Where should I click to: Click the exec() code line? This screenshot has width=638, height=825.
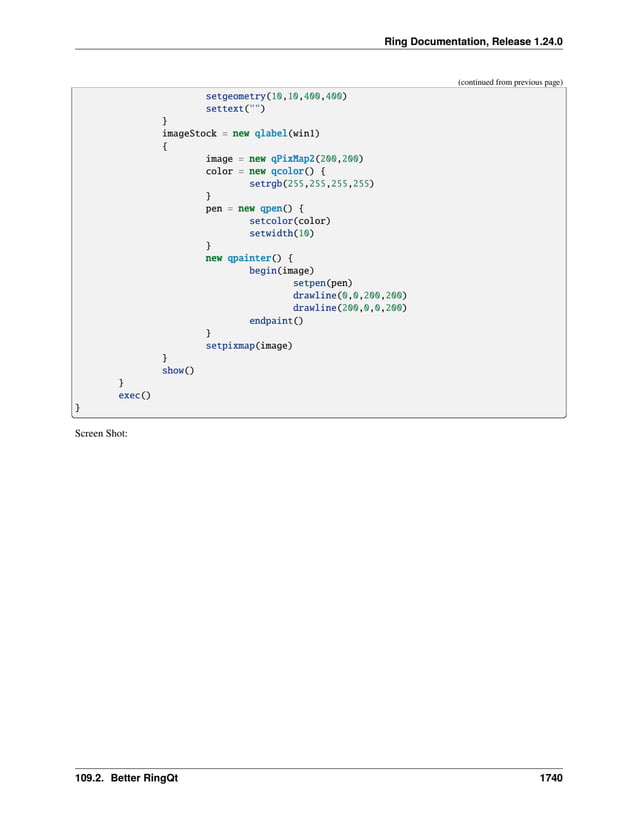pos(134,395)
